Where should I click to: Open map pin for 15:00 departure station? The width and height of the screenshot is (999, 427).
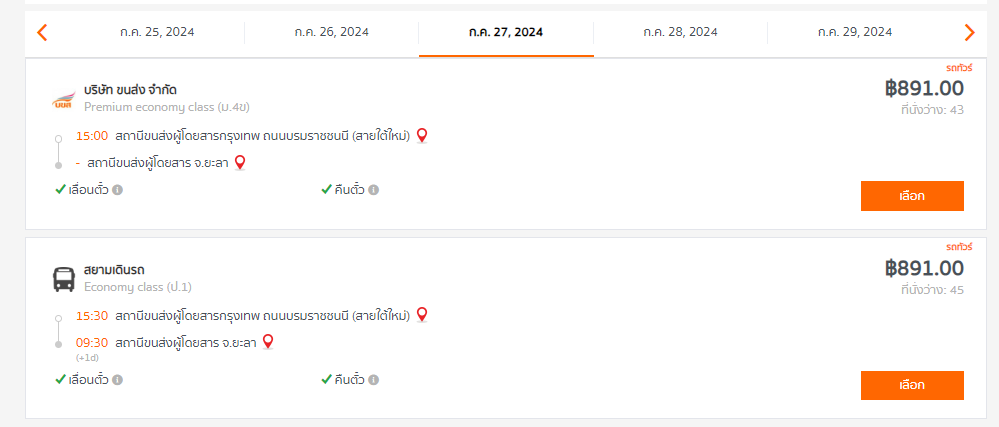421,136
